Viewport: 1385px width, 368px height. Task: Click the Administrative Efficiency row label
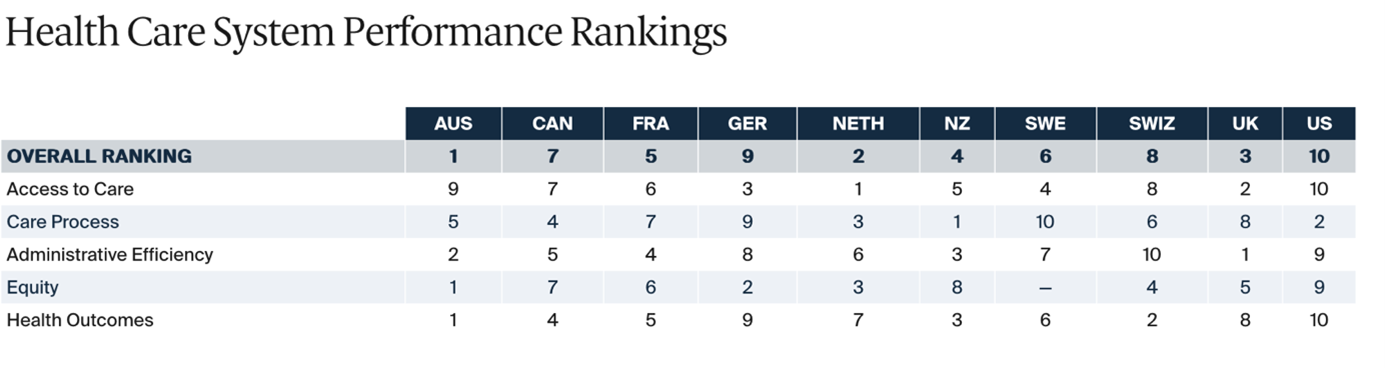point(110,255)
